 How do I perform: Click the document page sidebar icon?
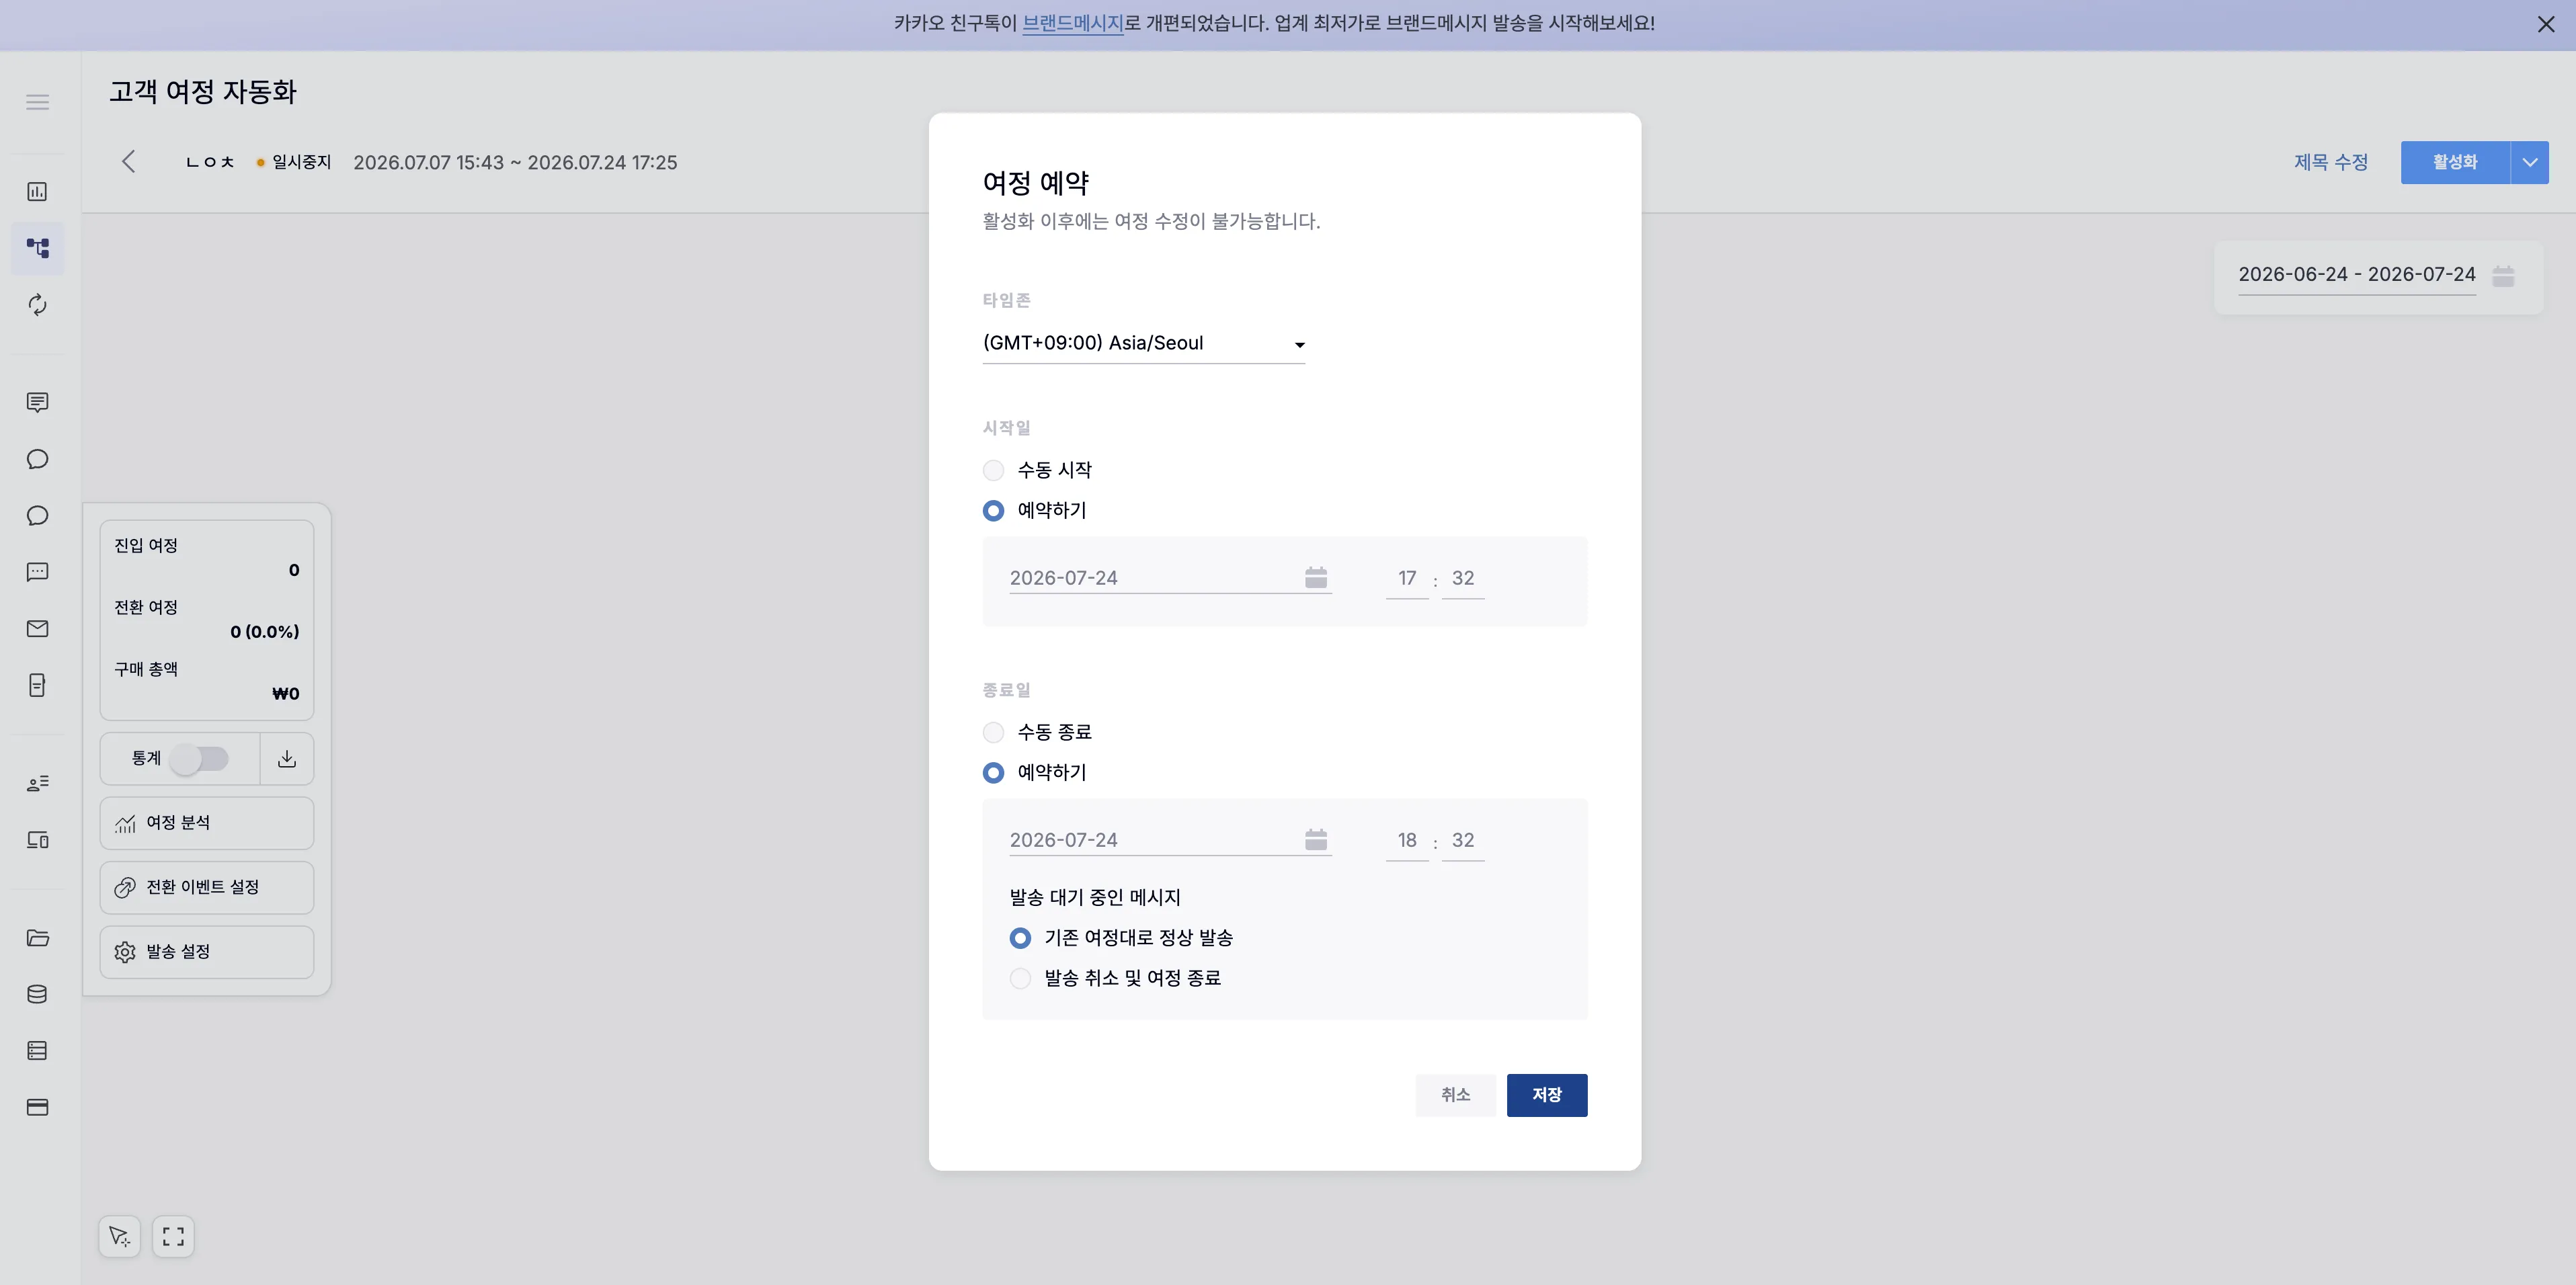(x=37, y=685)
